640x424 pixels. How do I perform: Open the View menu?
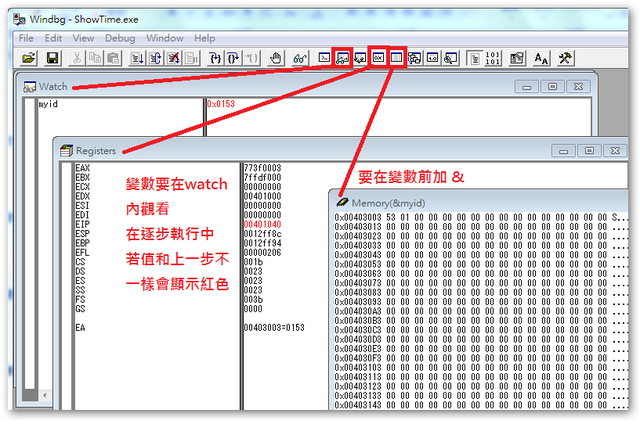[84, 38]
